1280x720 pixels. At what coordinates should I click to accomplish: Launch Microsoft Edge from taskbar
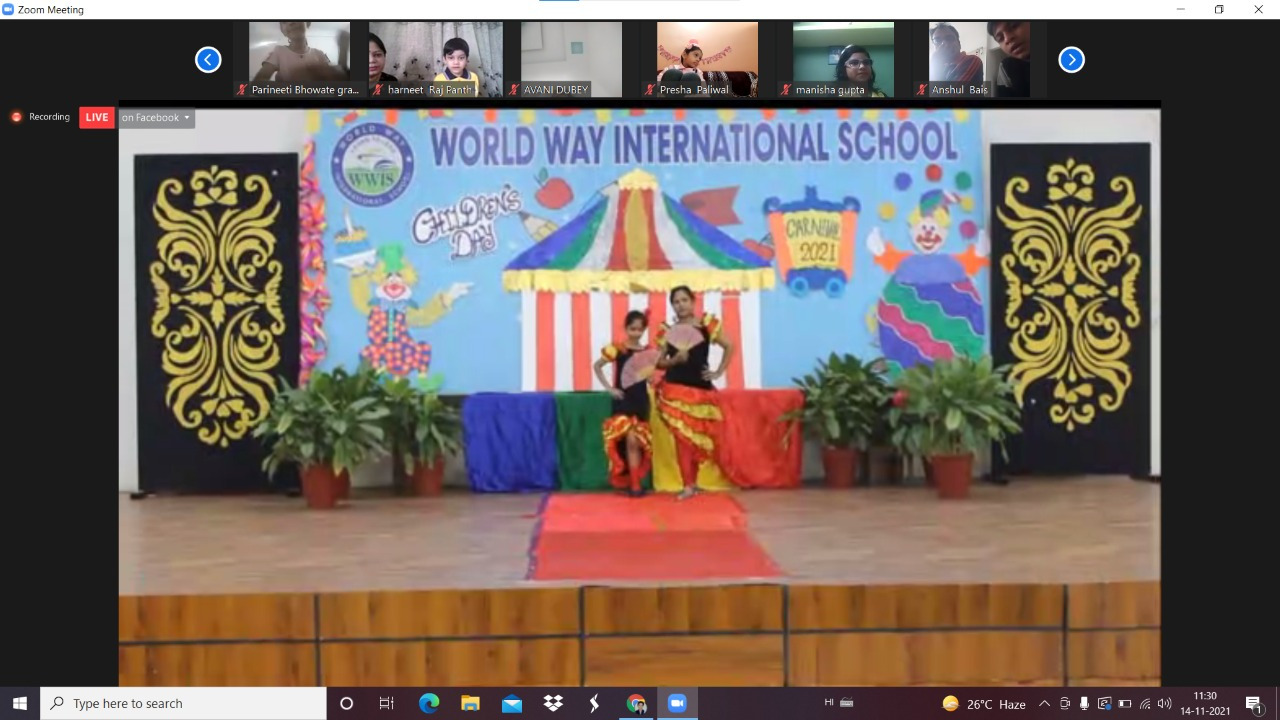(x=429, y=704)
